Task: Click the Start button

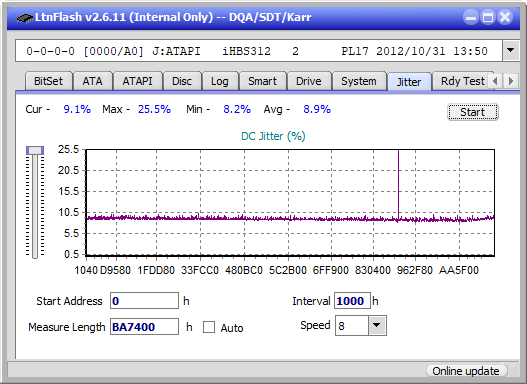Action: 473,112
